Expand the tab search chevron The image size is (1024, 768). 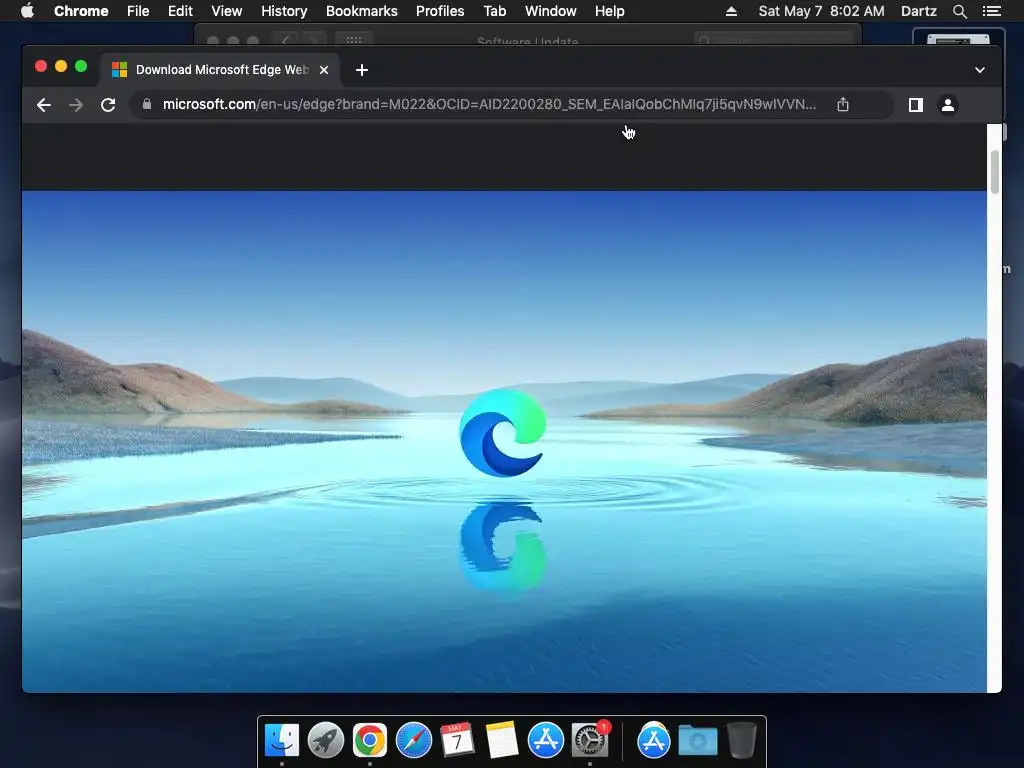pos(980,70)
